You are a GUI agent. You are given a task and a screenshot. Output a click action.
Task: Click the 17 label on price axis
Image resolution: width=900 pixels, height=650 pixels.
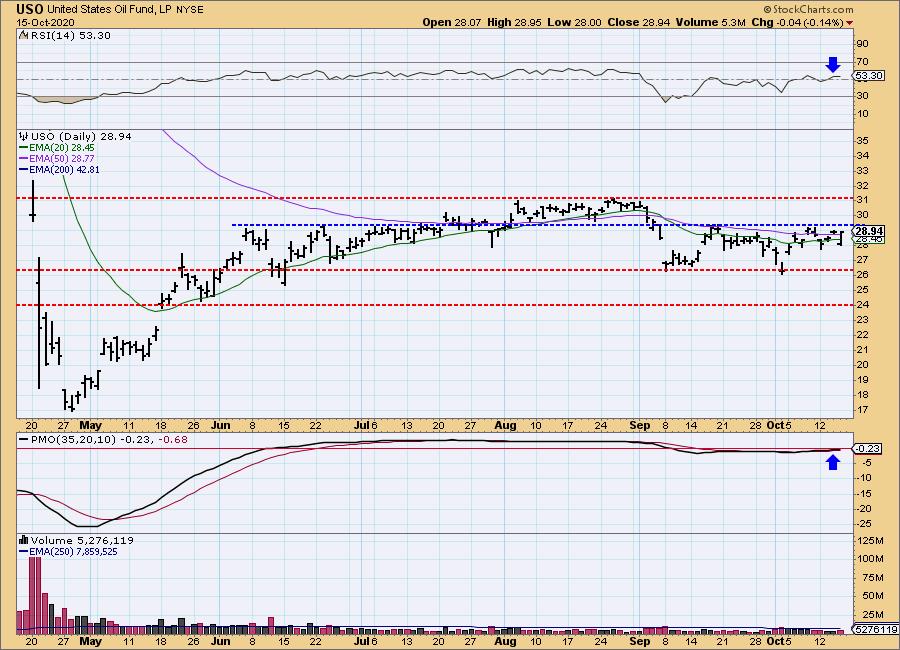862,410
